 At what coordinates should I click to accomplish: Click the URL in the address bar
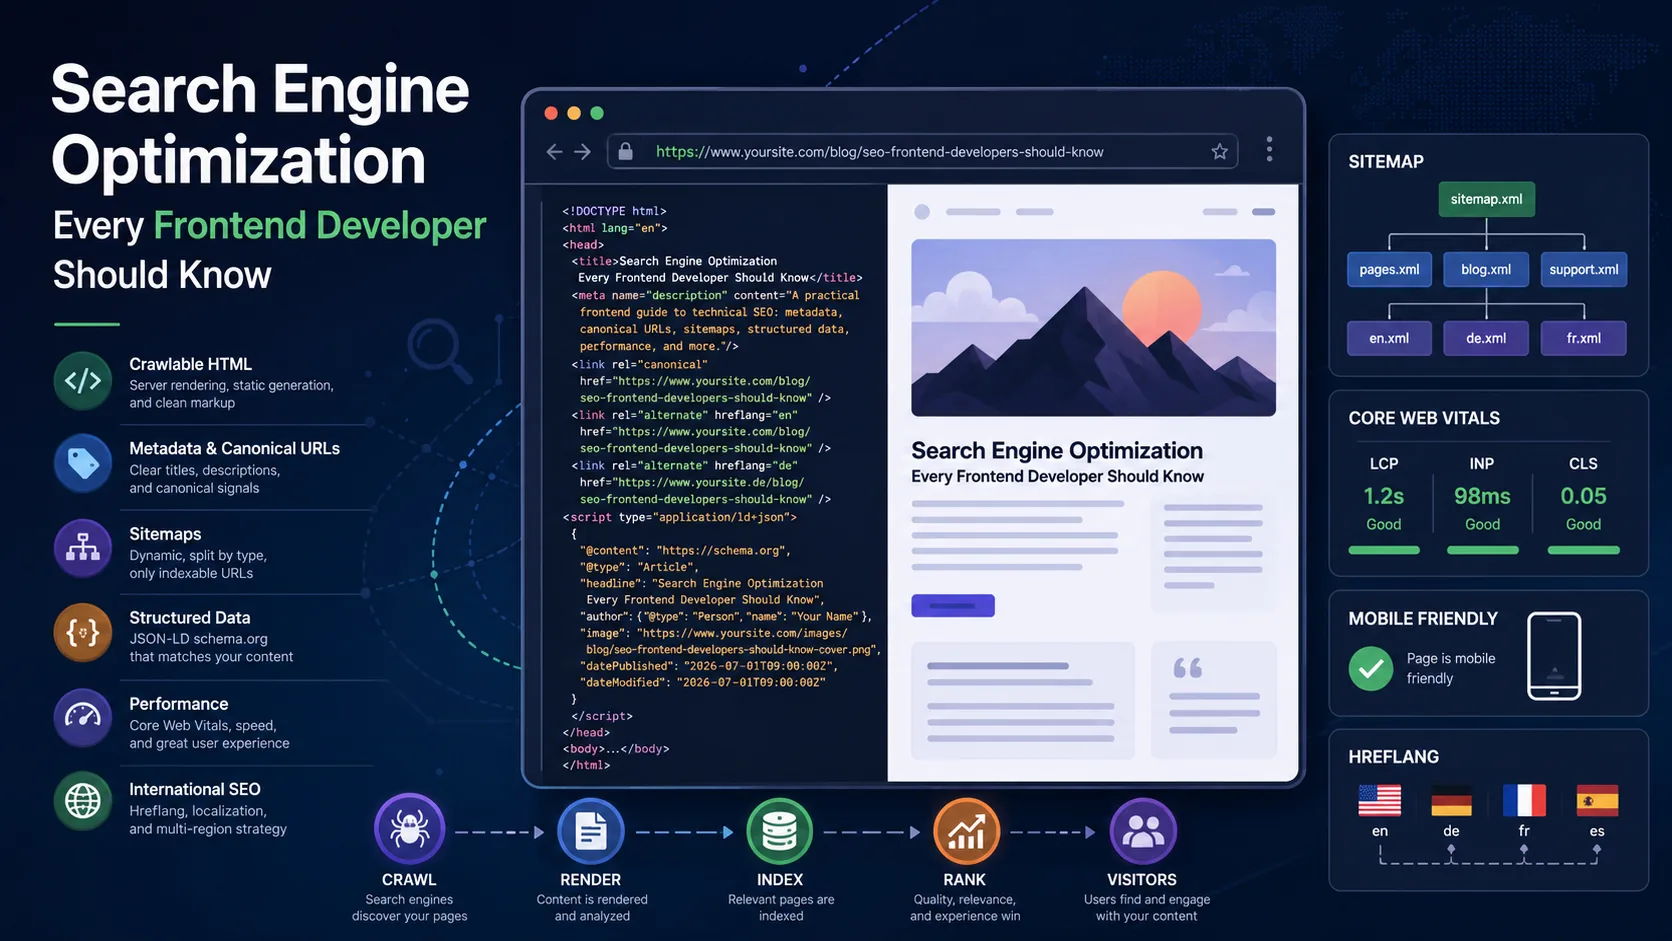pos(880,152)
